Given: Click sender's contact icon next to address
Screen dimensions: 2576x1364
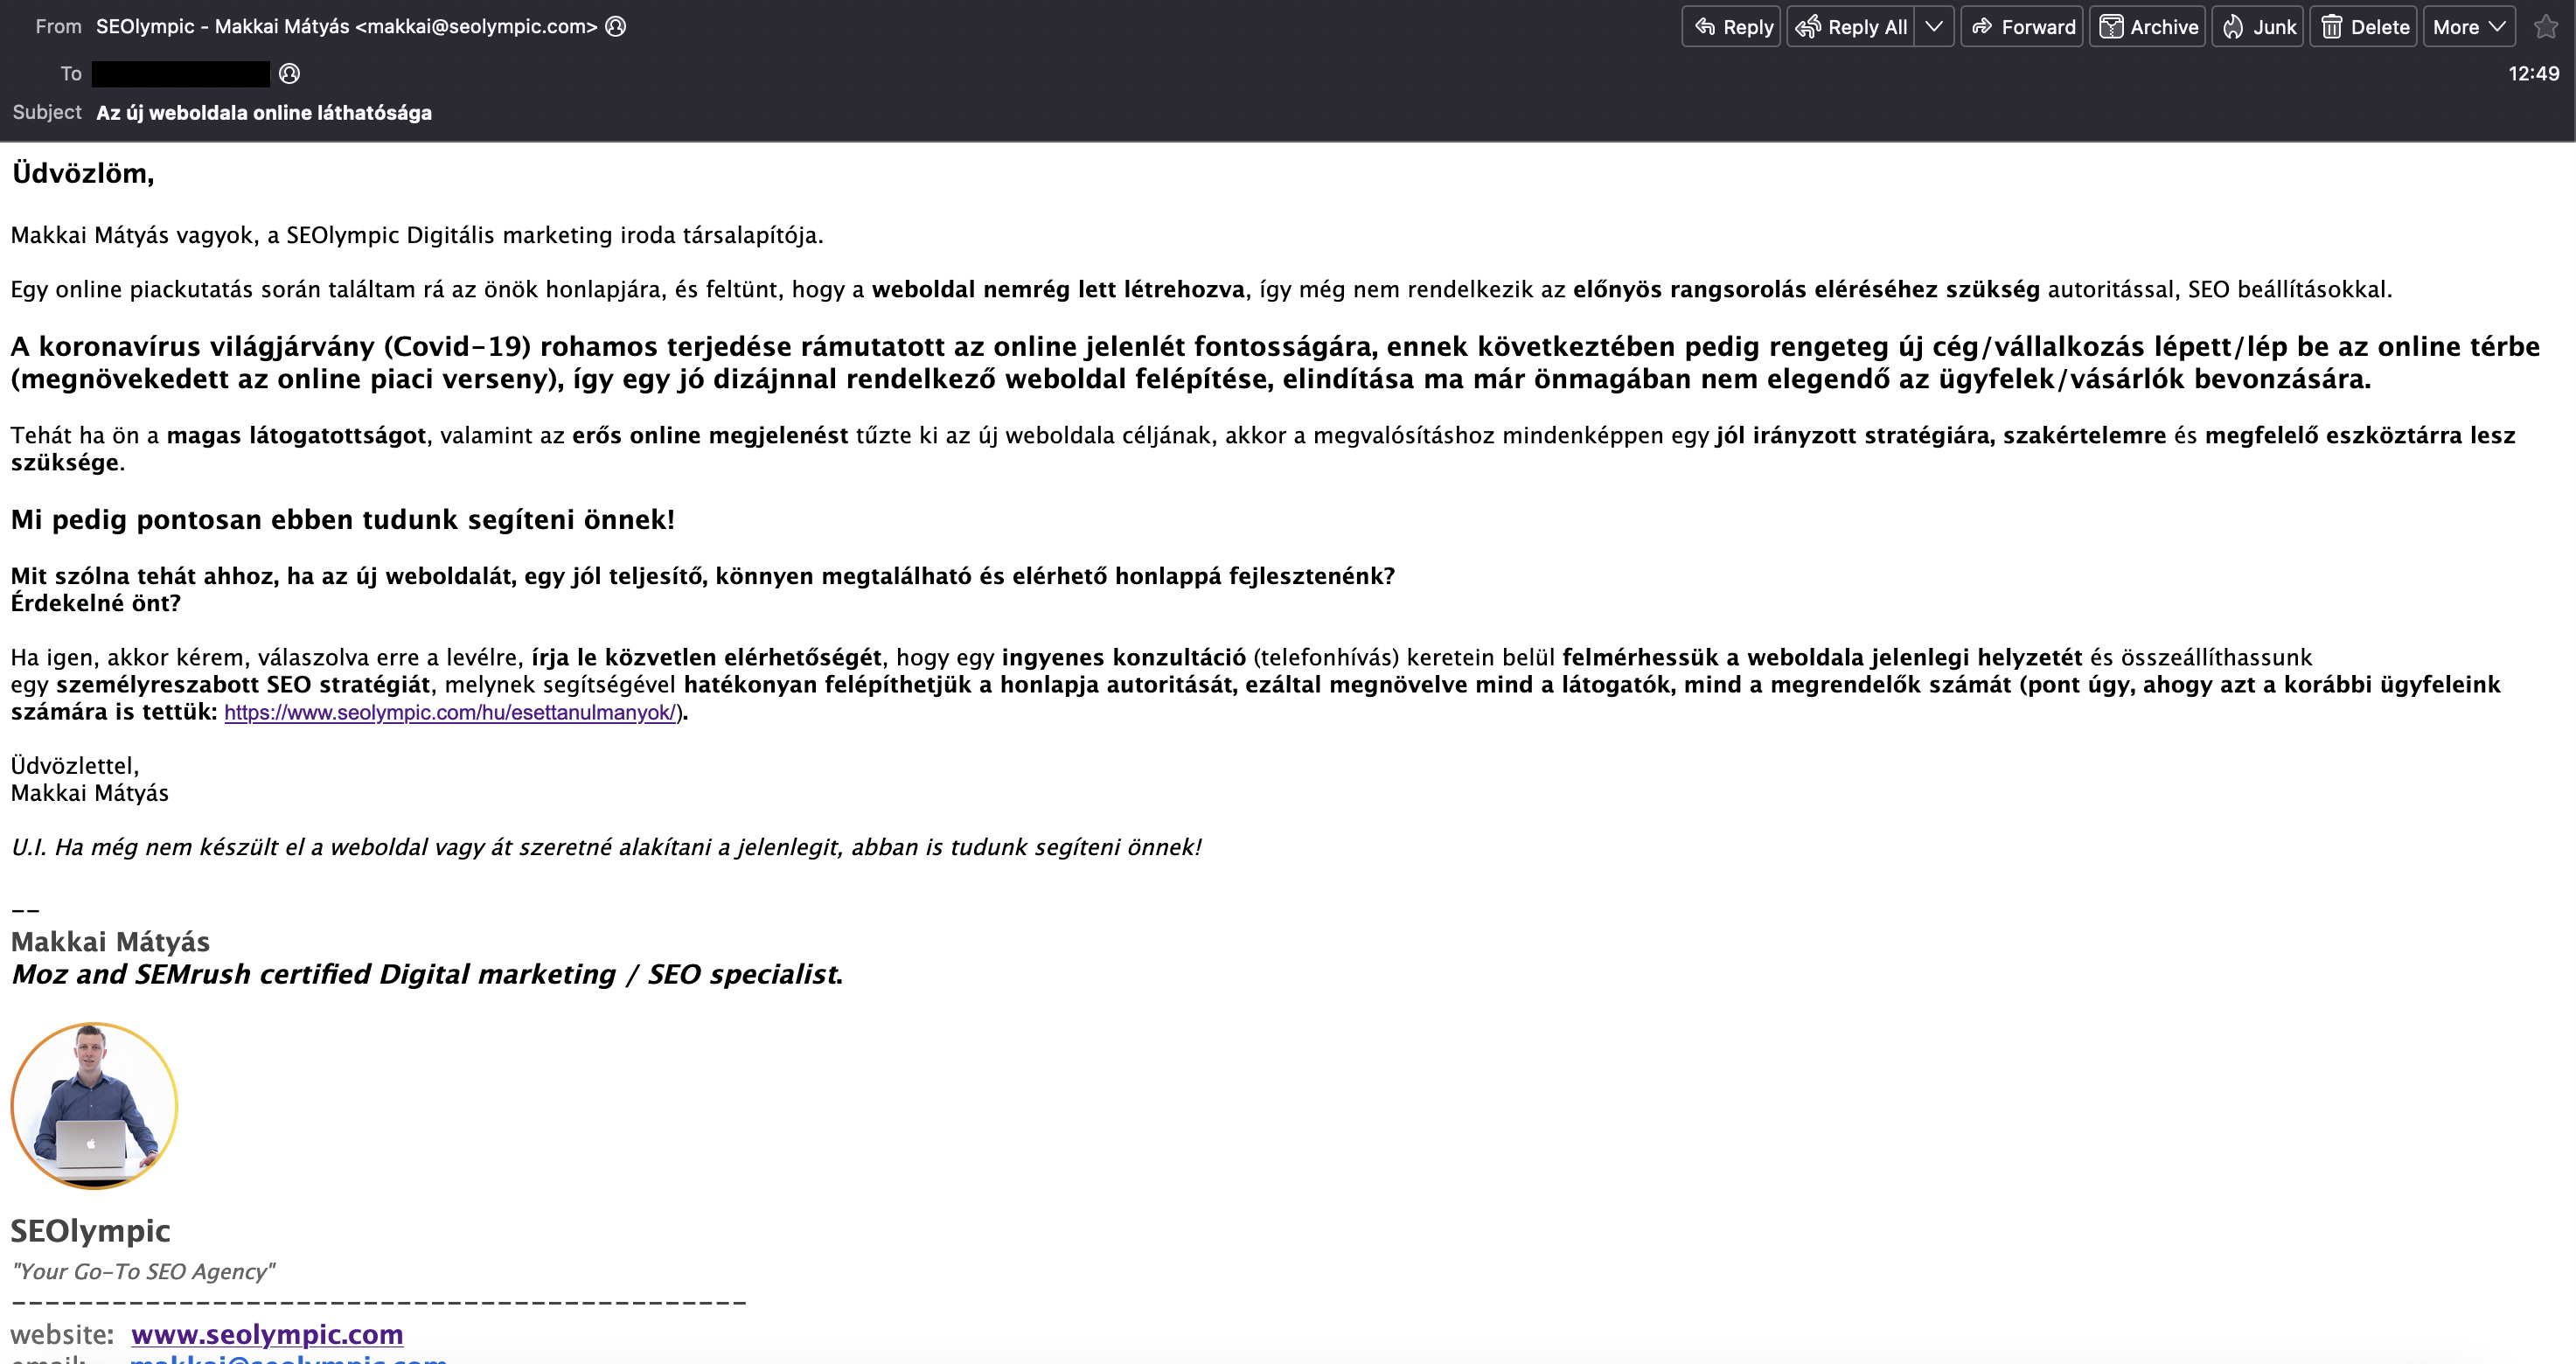Looking at the screenshot, I should pos(616,27).
